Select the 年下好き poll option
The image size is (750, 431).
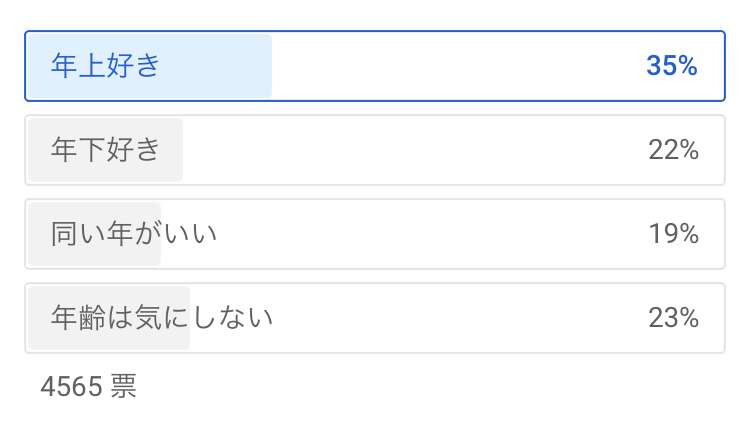click(x=375, y=150)
